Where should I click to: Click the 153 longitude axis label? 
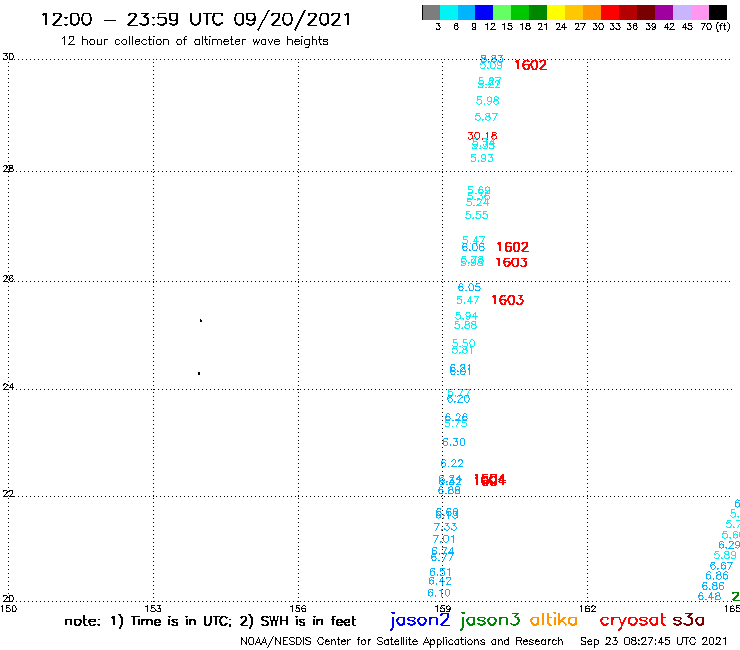(x=153, y=608)
